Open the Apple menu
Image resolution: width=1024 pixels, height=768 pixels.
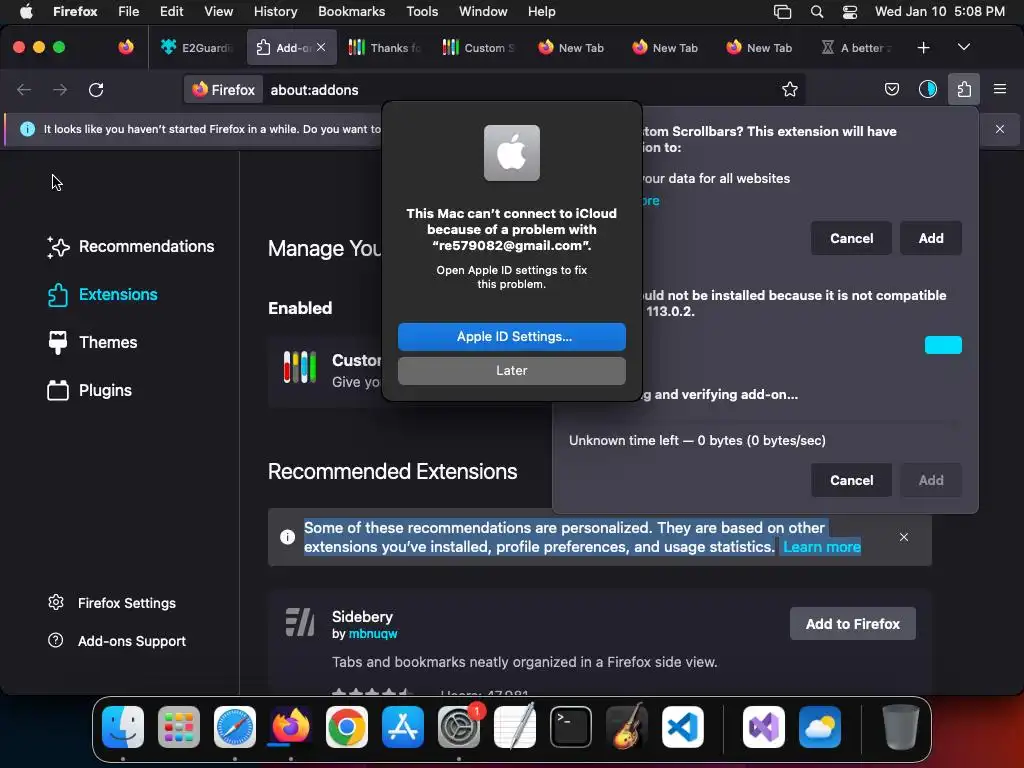pos(26,12)
